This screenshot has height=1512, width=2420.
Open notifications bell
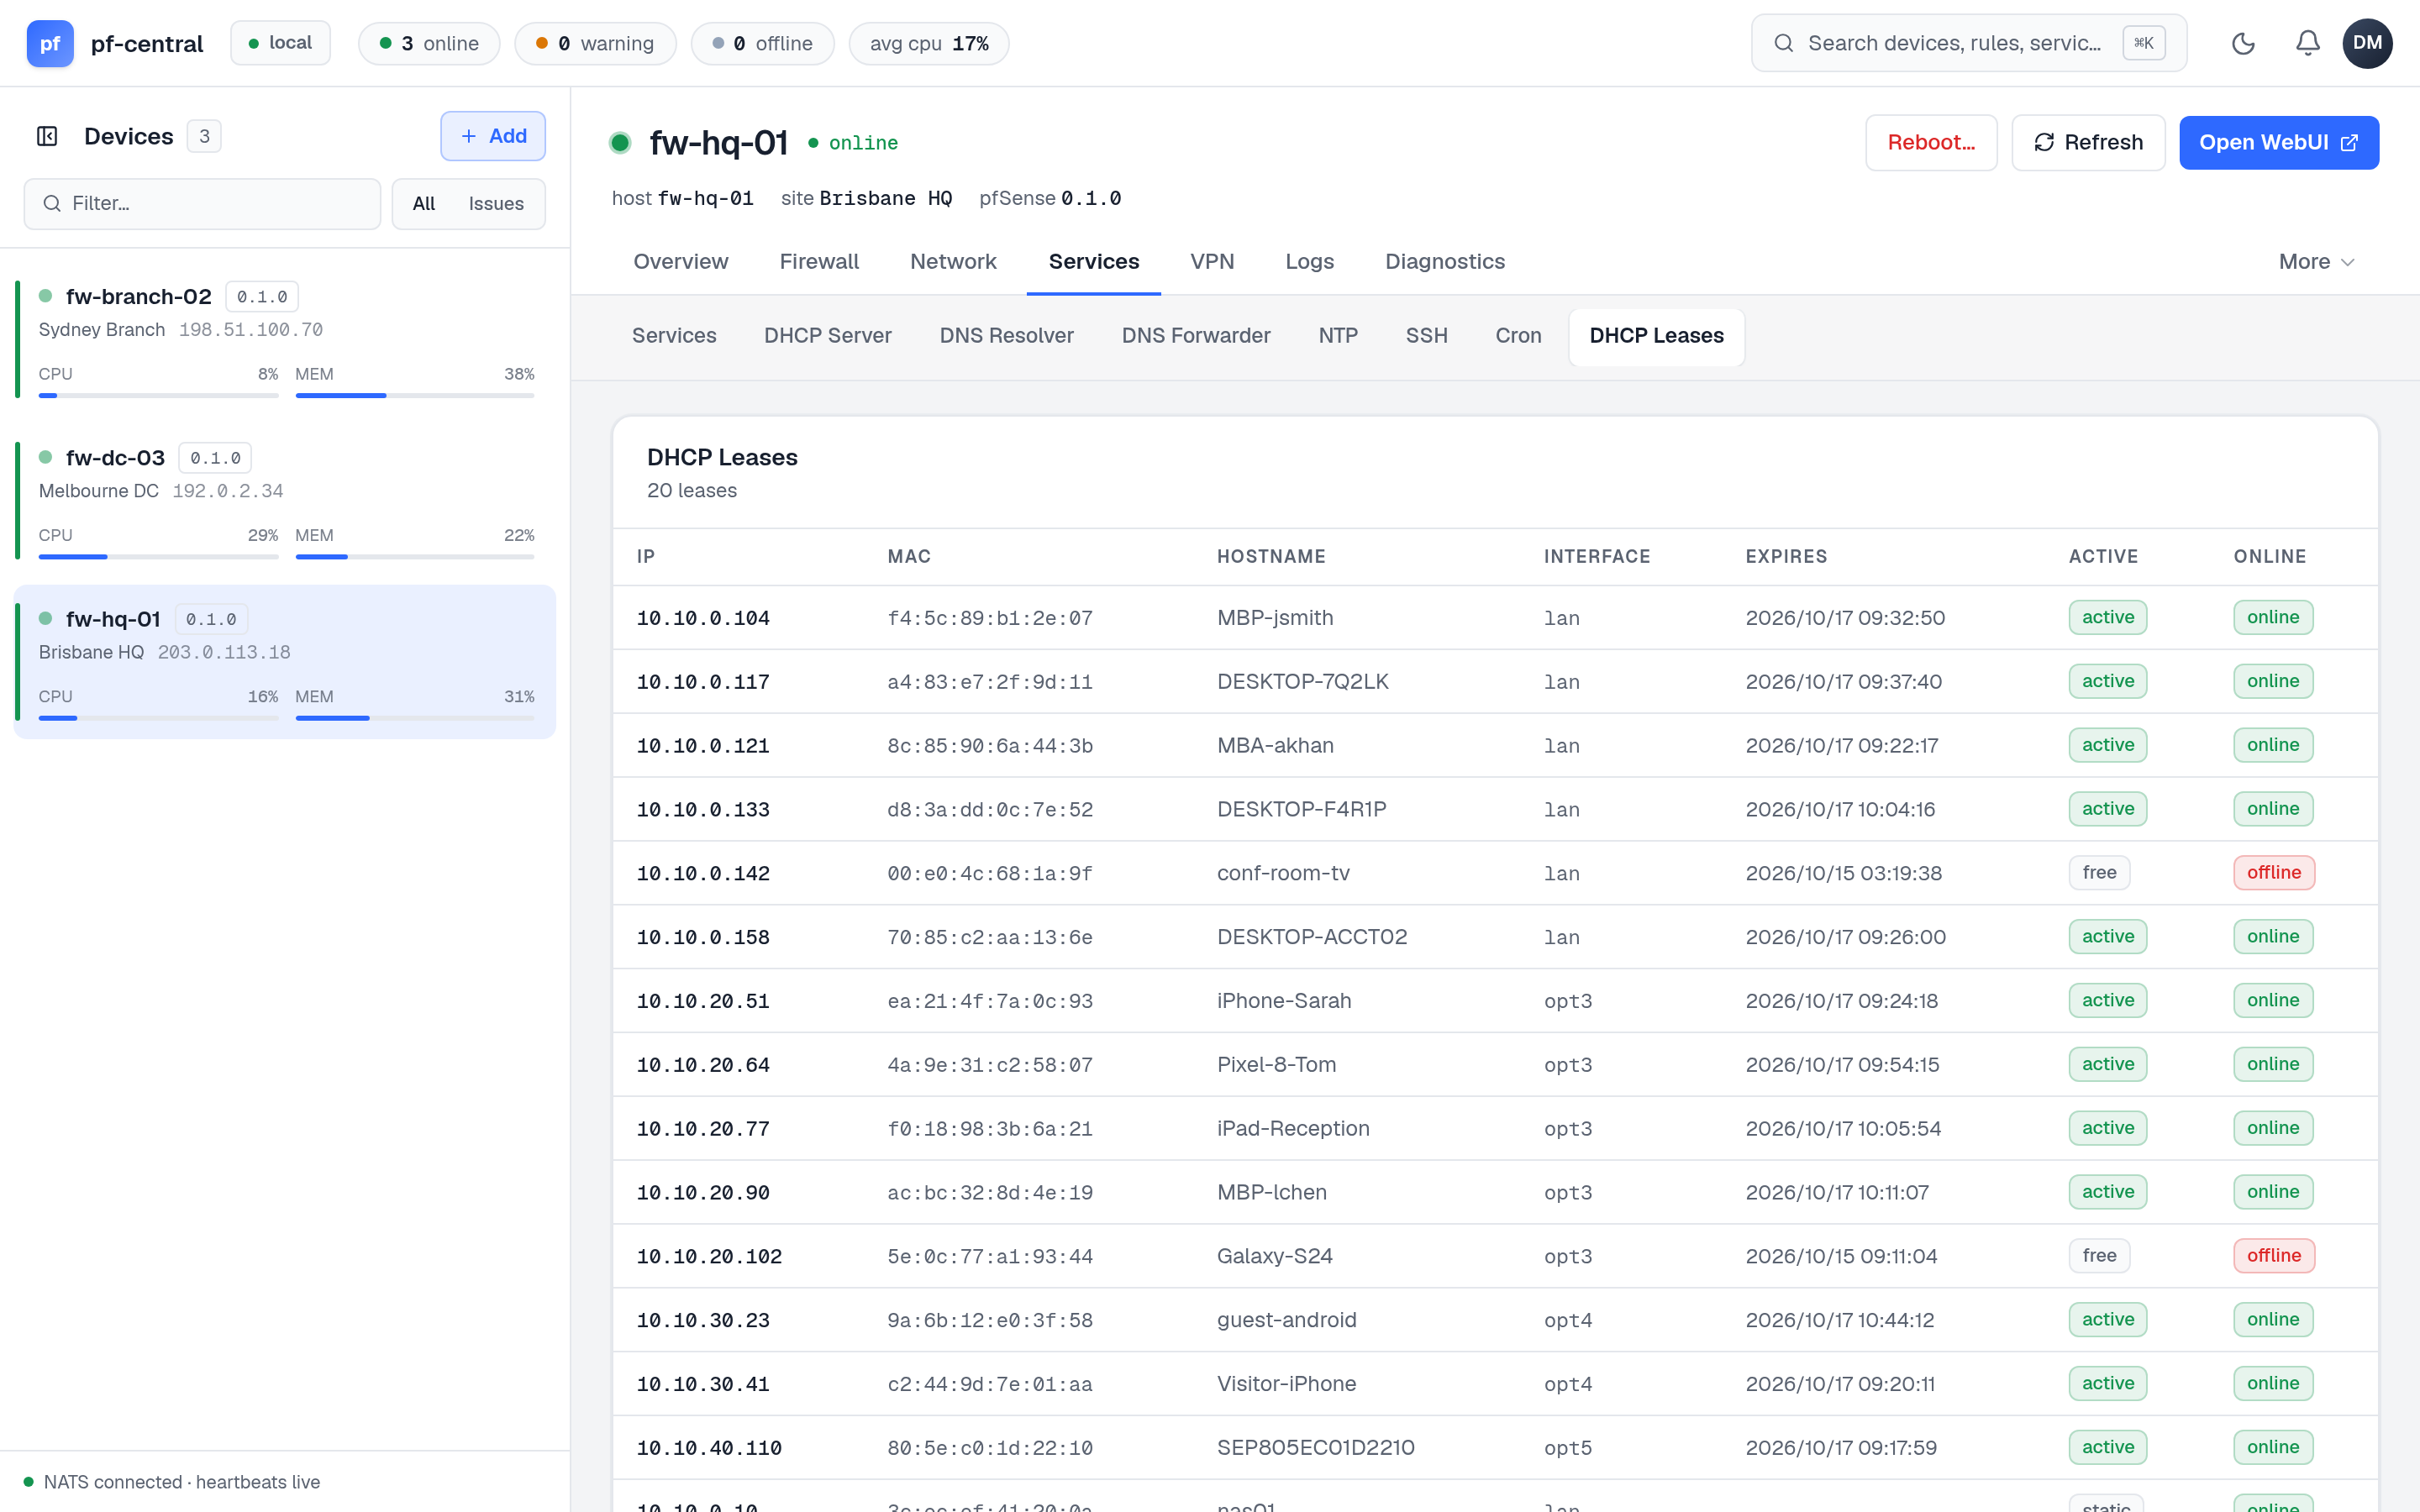(2307, 43)
